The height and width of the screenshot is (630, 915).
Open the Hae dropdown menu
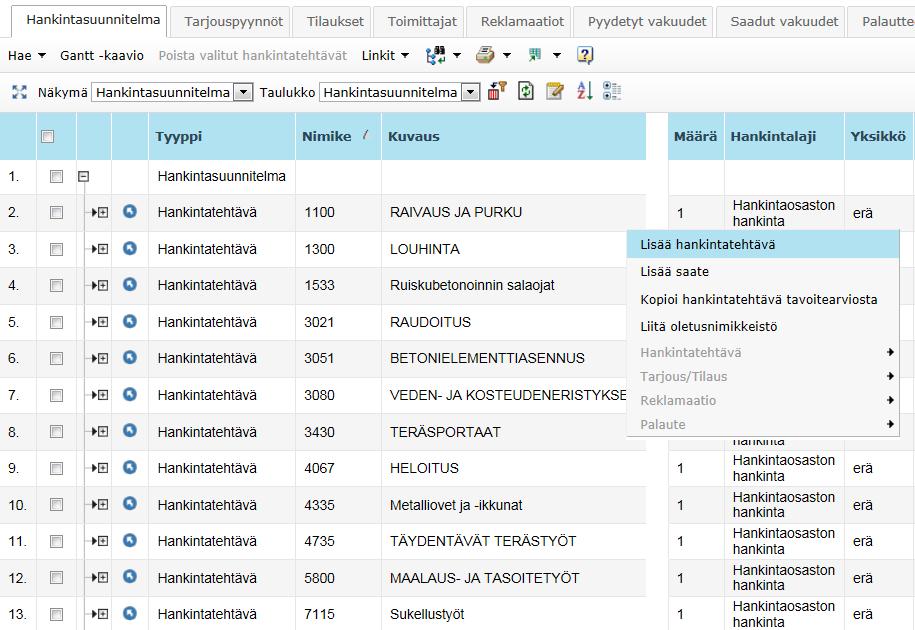[x=26, y=55]
